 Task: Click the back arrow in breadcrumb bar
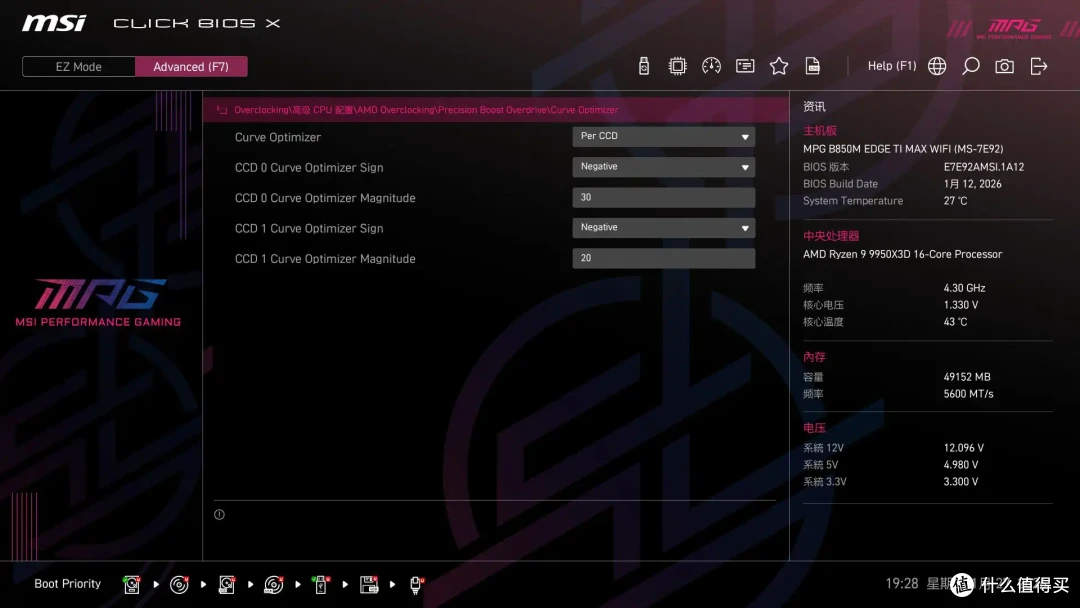click(222, 110)
